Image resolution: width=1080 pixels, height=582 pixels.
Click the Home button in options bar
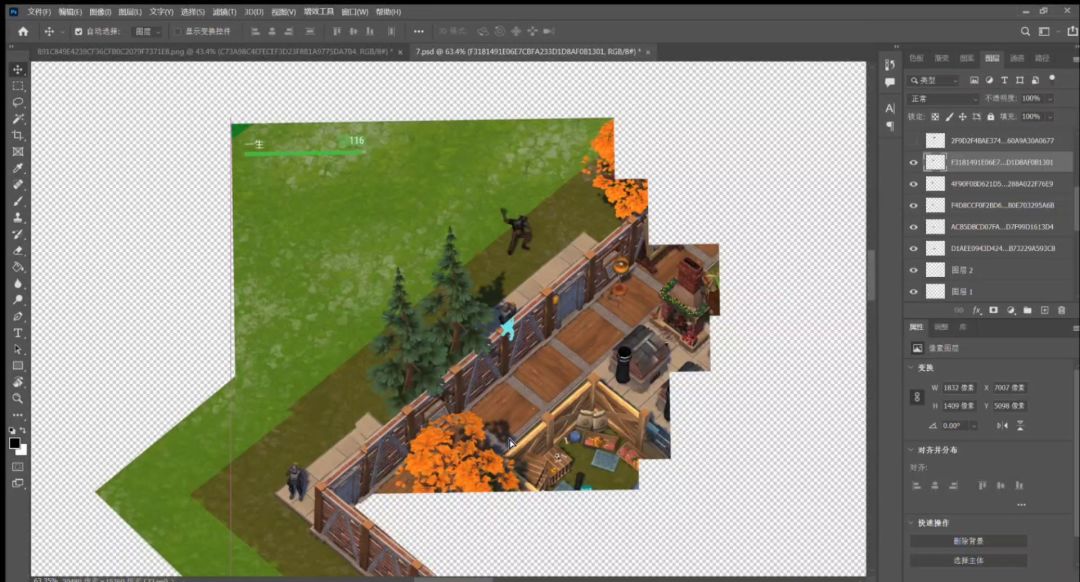(23, 31)
